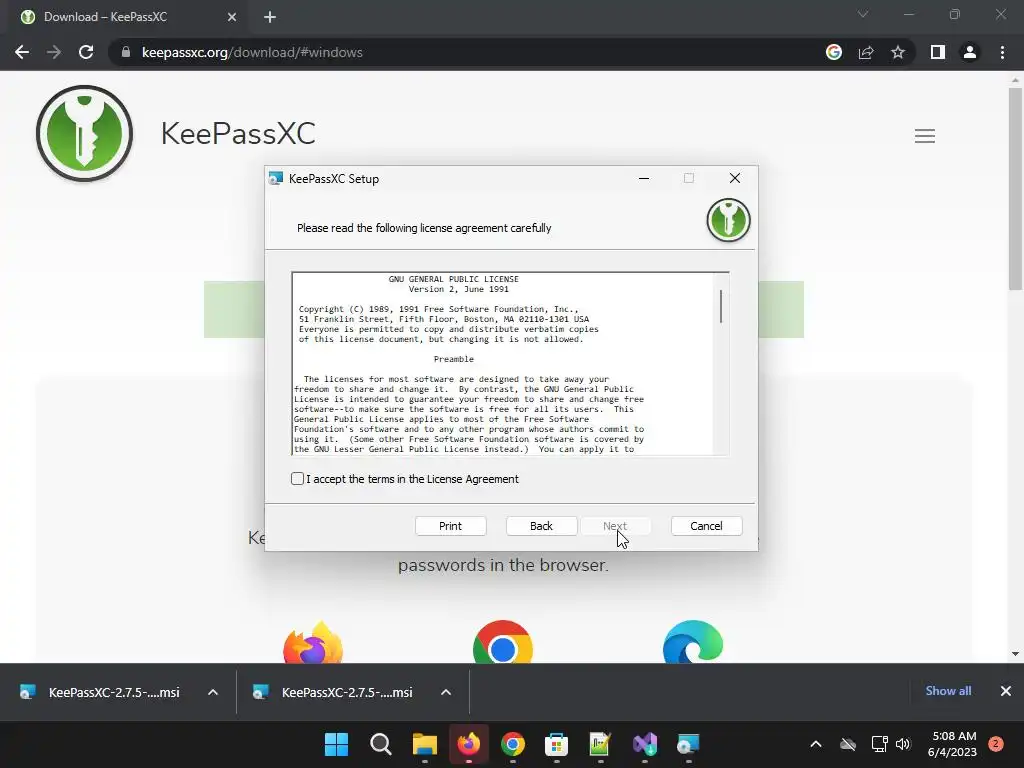The width and height of the screenshot is (1024, 768).
Task: Open the Chrome profile icon
Action: pos(970,52)
